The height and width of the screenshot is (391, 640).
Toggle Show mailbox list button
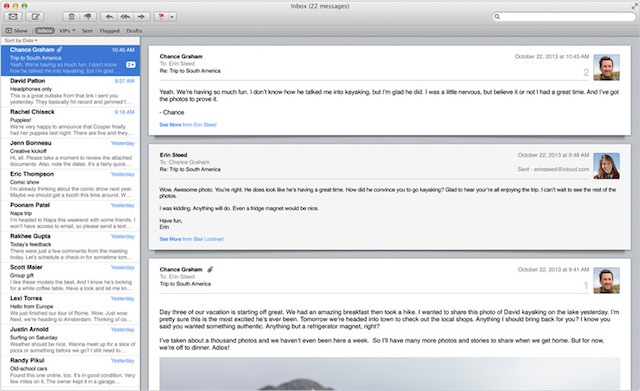tap(16, 31)
